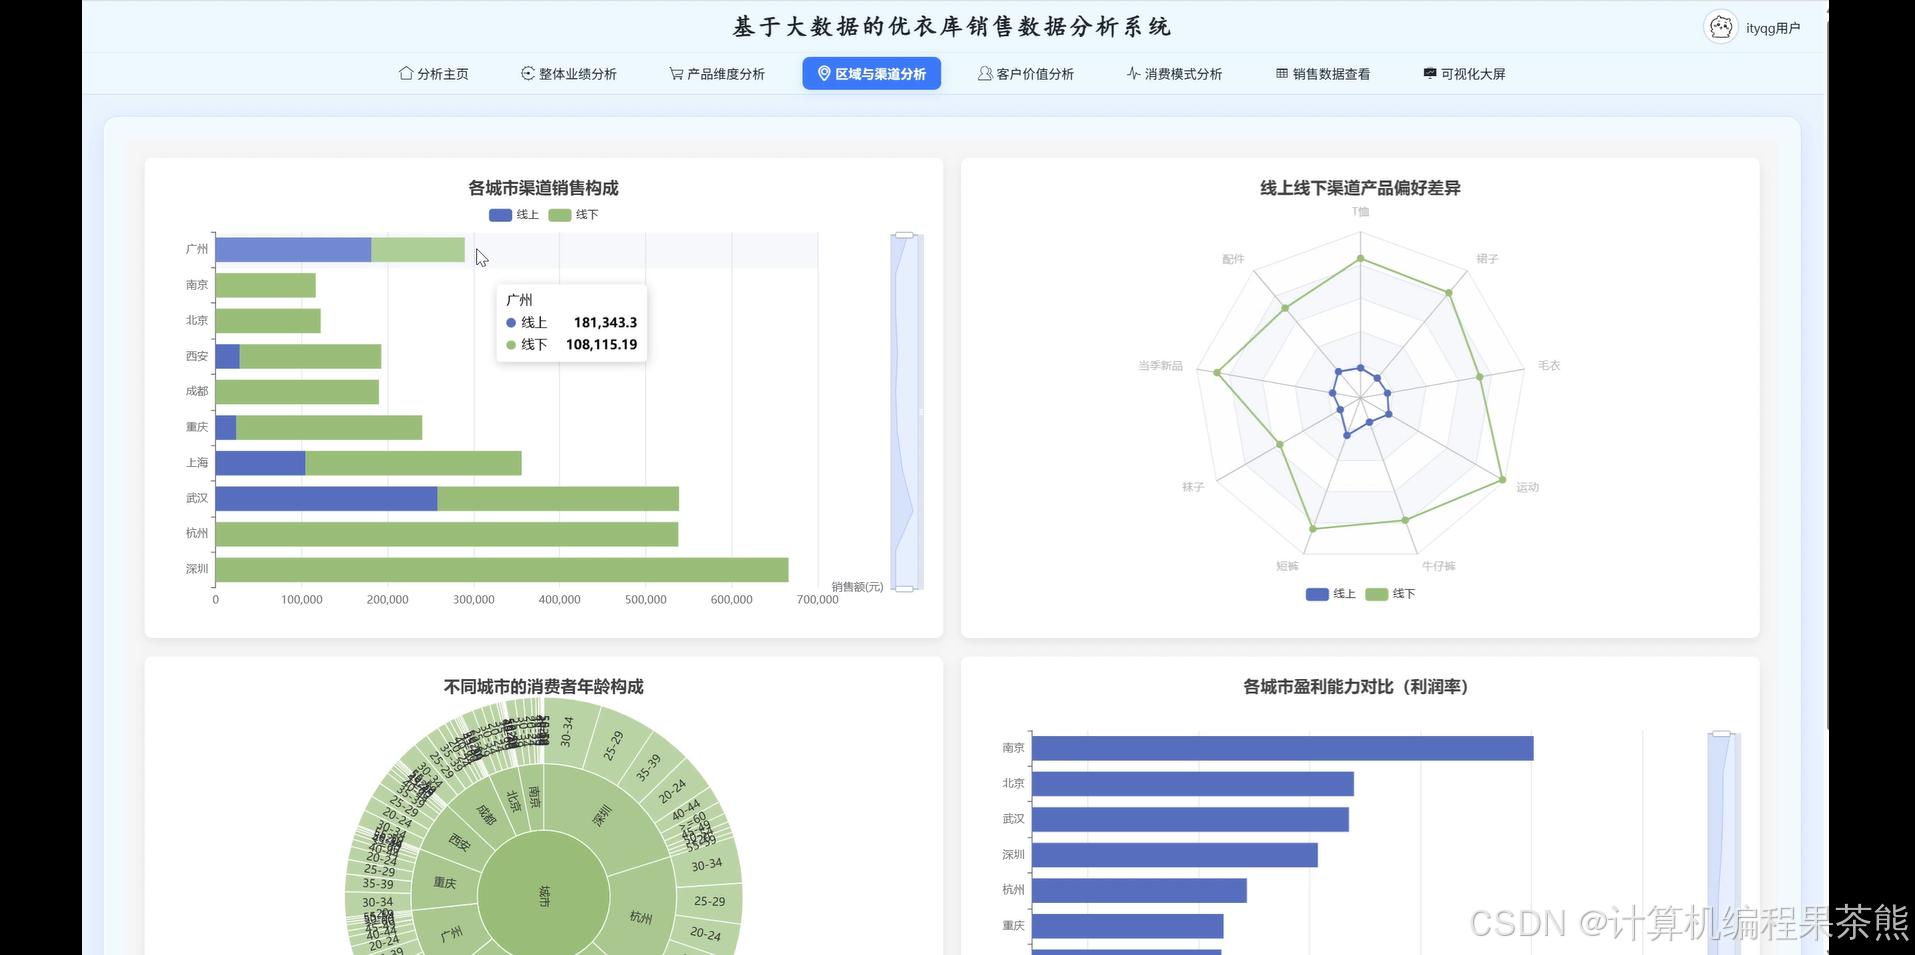Select the 深圳 sector in sunburst chart
This screenshot has height=955, width=1915.
pos(601,815)
